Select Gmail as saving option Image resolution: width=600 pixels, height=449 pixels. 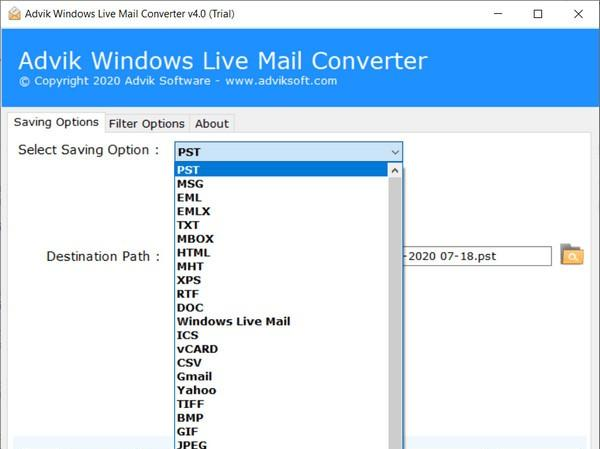click(x=281, y=377)
